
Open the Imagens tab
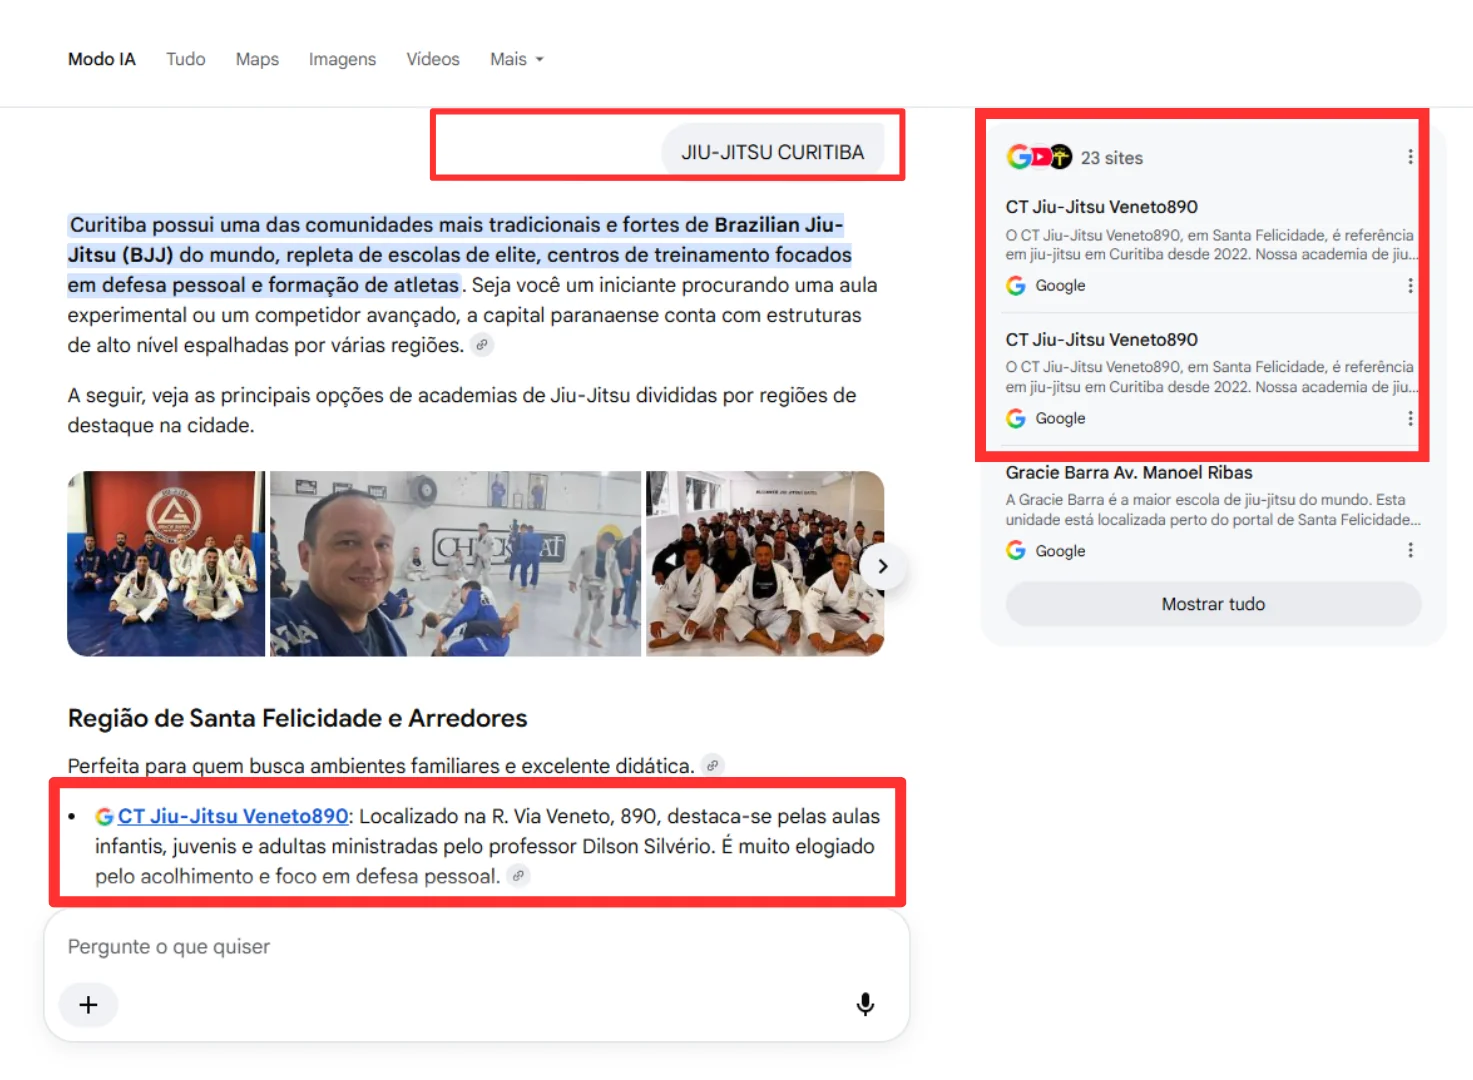342,59
